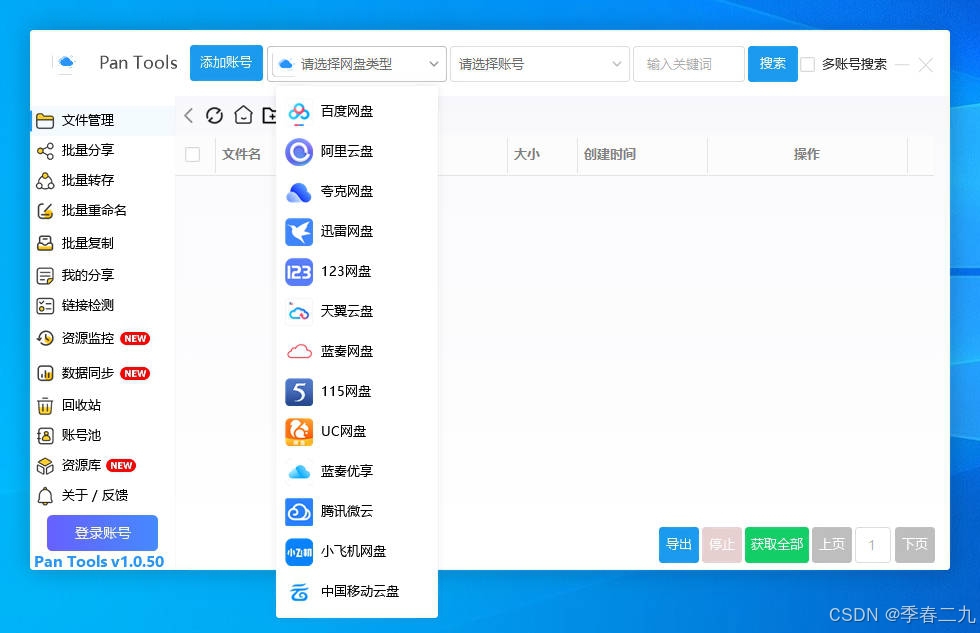Click the NEW badge next to 资源库

tap(121, 466)
